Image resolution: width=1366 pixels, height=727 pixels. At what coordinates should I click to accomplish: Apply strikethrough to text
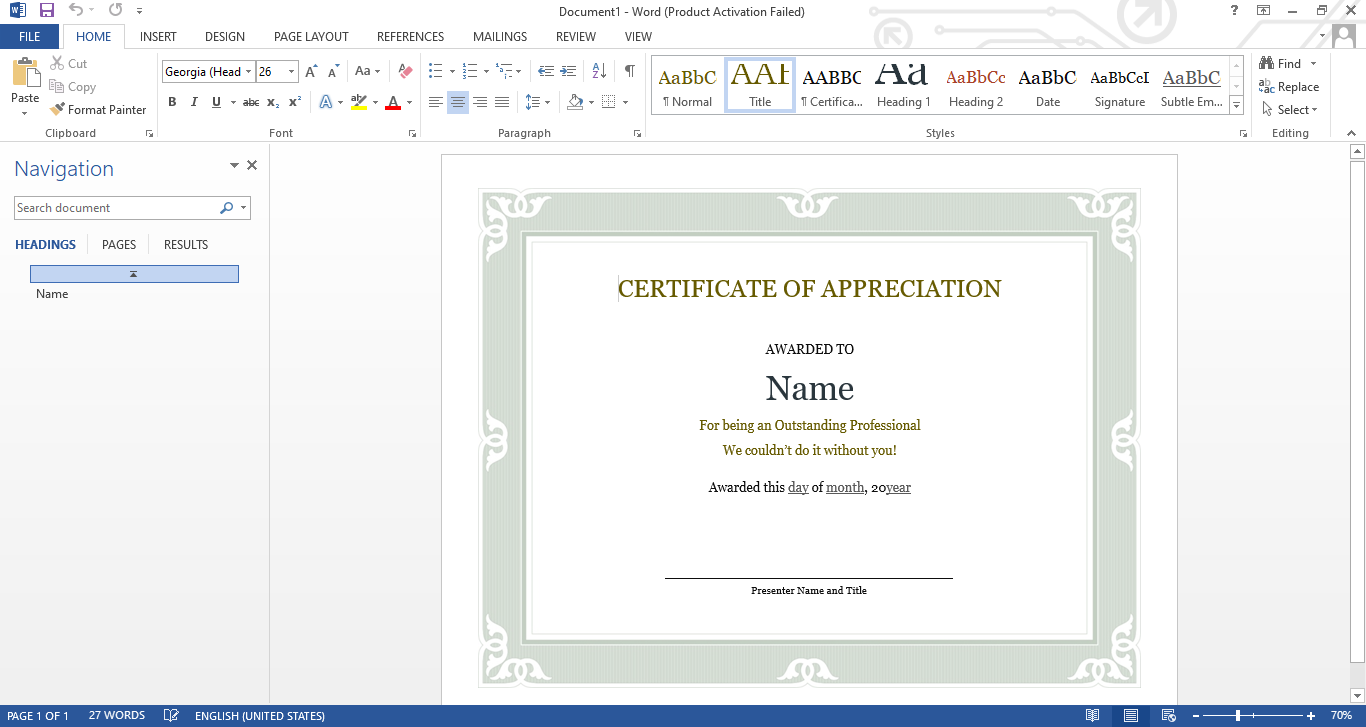[x=250, y=101]
